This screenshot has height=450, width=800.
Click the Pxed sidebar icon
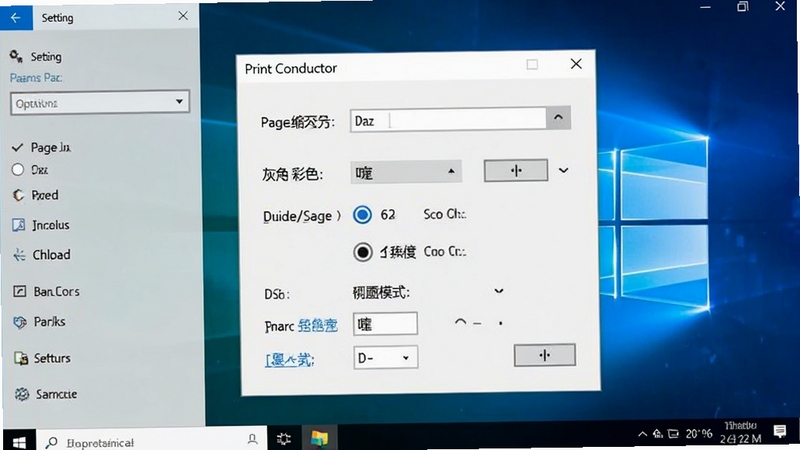pyautogui.click(x=18, y=195)
